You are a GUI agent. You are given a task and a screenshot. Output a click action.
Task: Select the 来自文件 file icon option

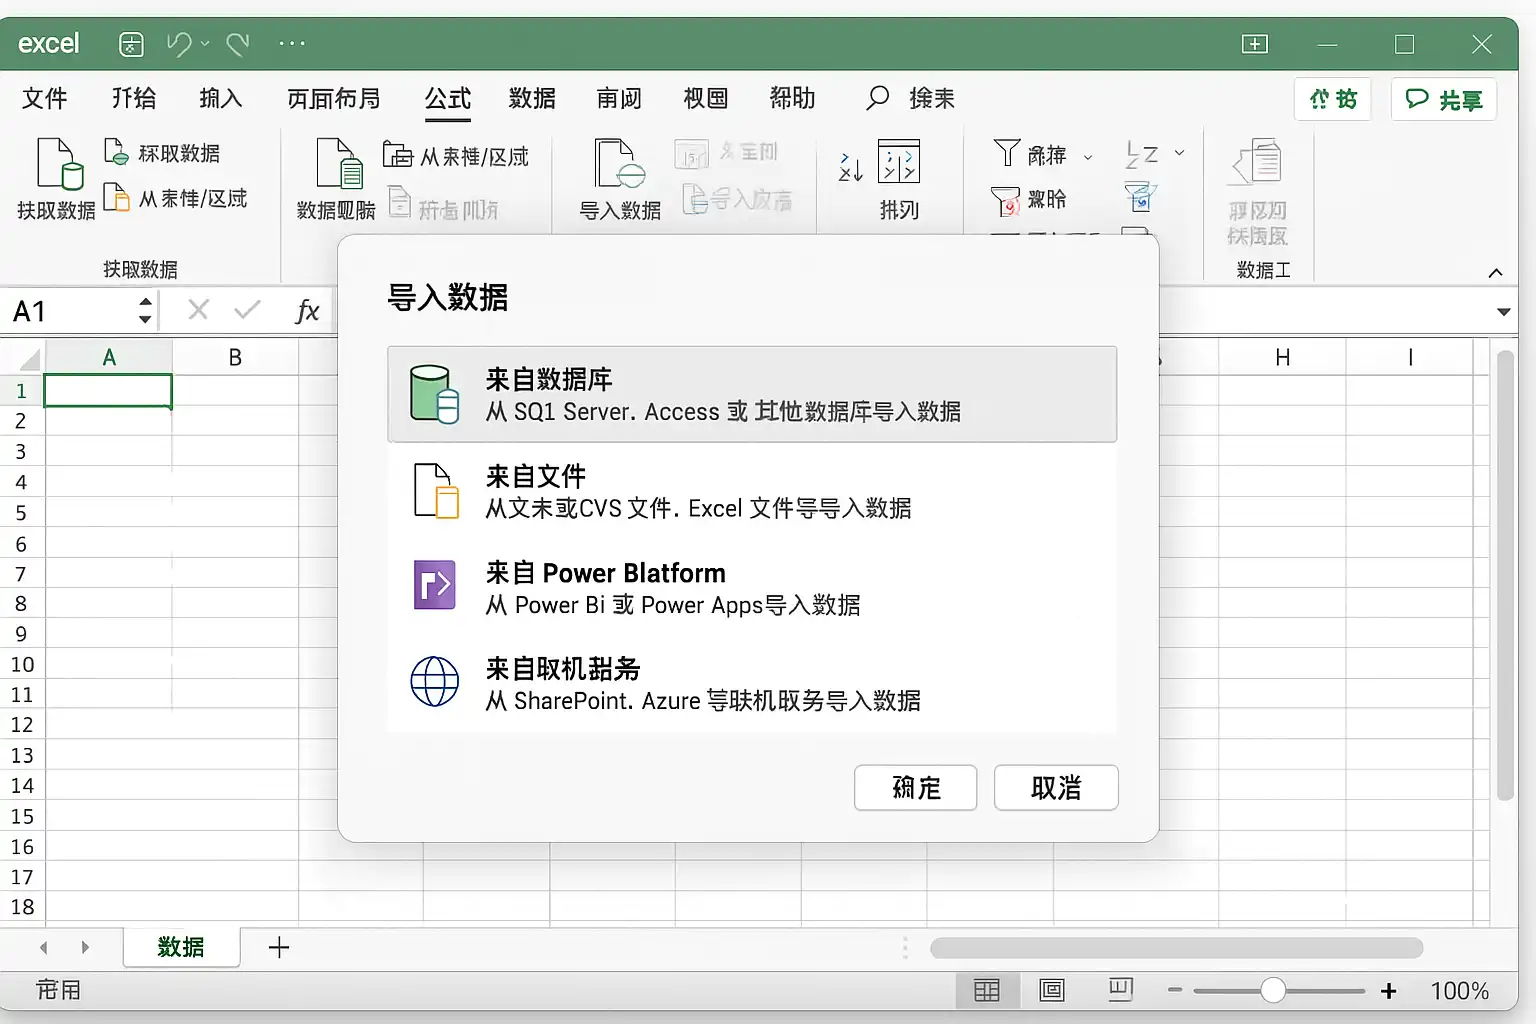point(437,490)
